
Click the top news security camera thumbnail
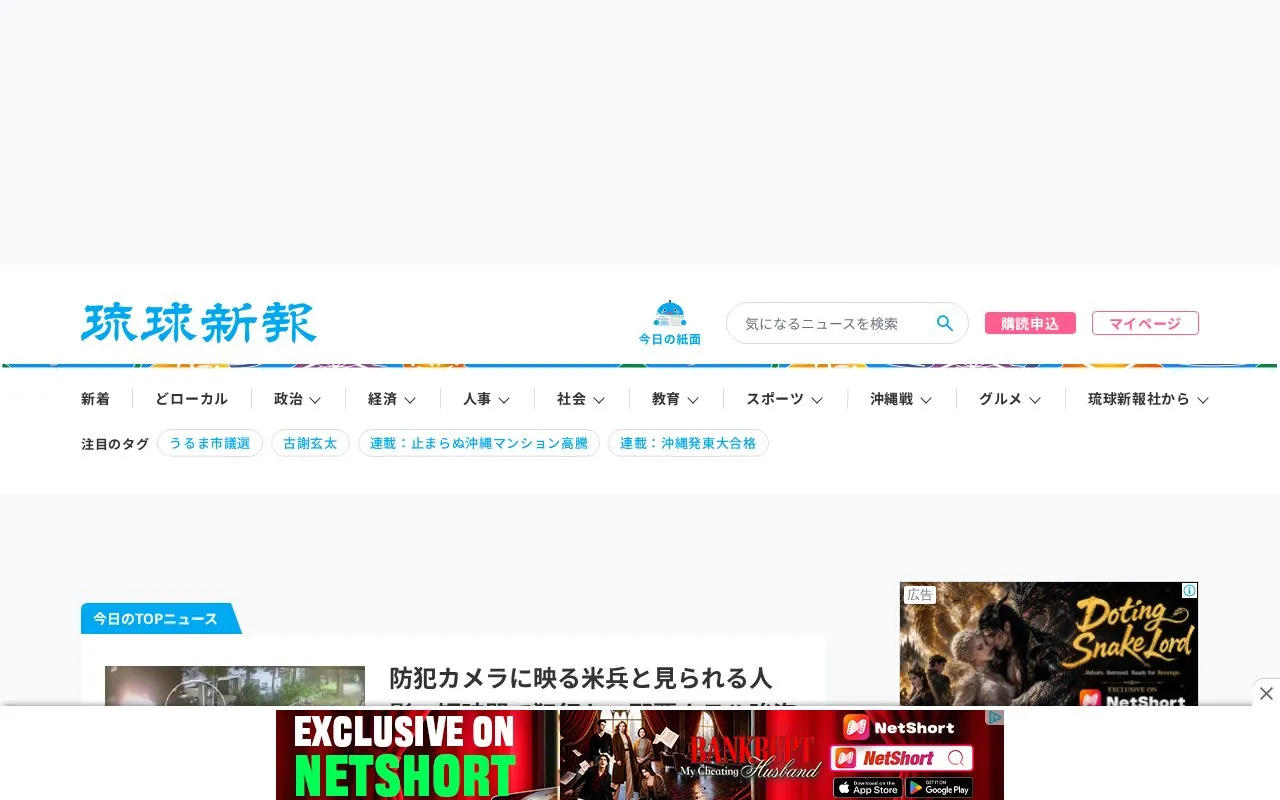[235, 686]
